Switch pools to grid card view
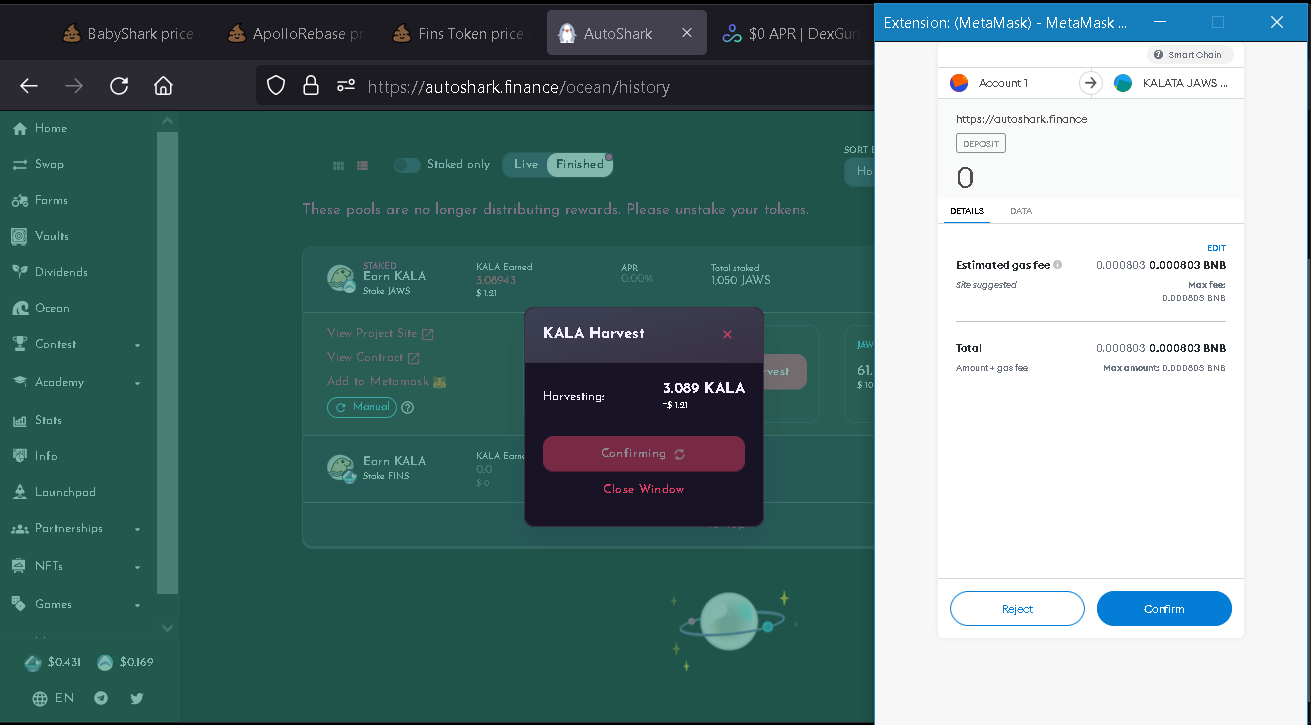This screenshot has width=1311, height=725. pyautogui.click(x=338, y=165)
